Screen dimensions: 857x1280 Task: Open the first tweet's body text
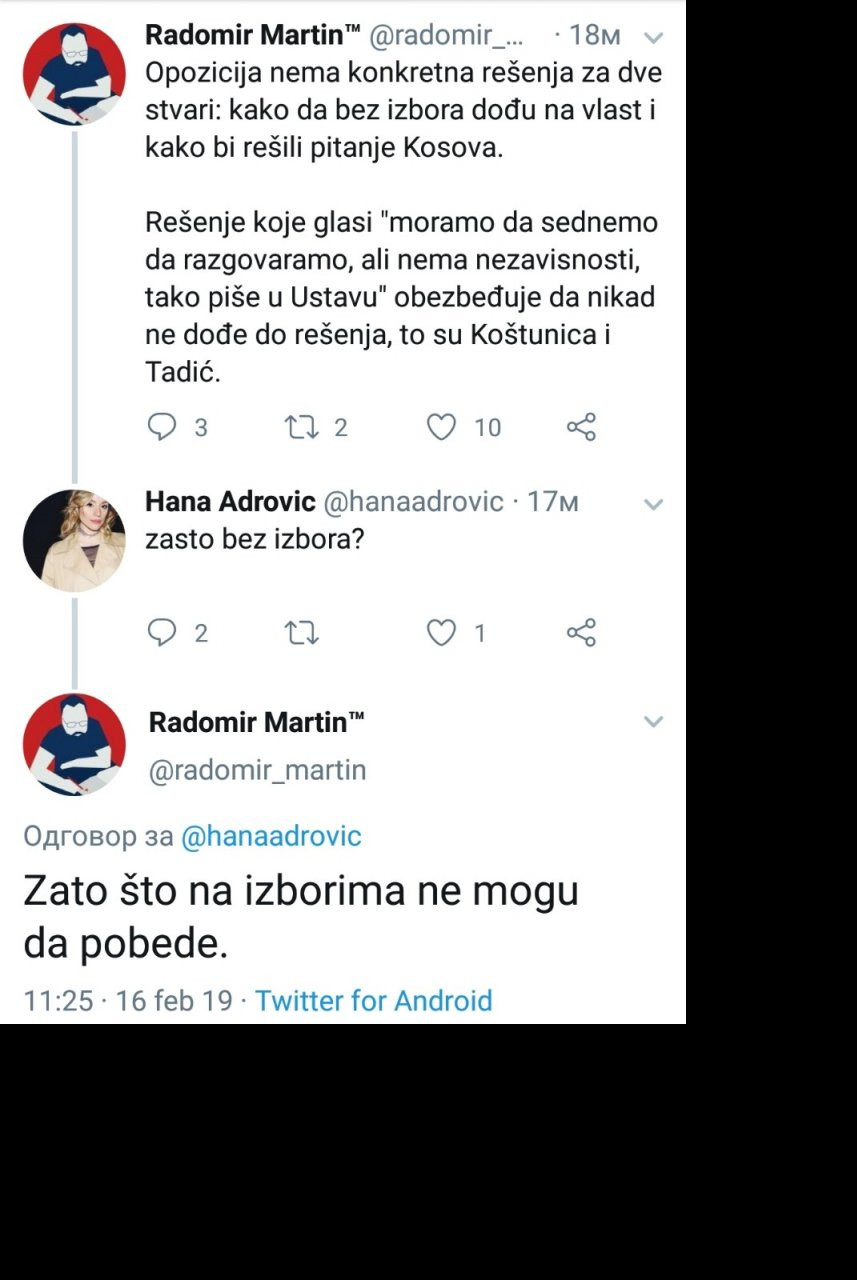pyautogui.click(x=400, y=222)
